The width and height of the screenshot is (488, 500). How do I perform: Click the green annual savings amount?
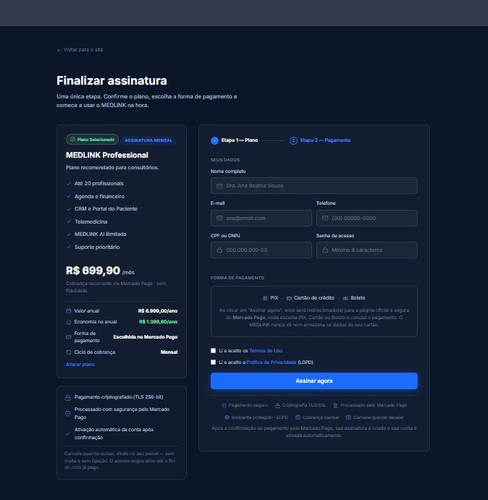coord(158,322)
